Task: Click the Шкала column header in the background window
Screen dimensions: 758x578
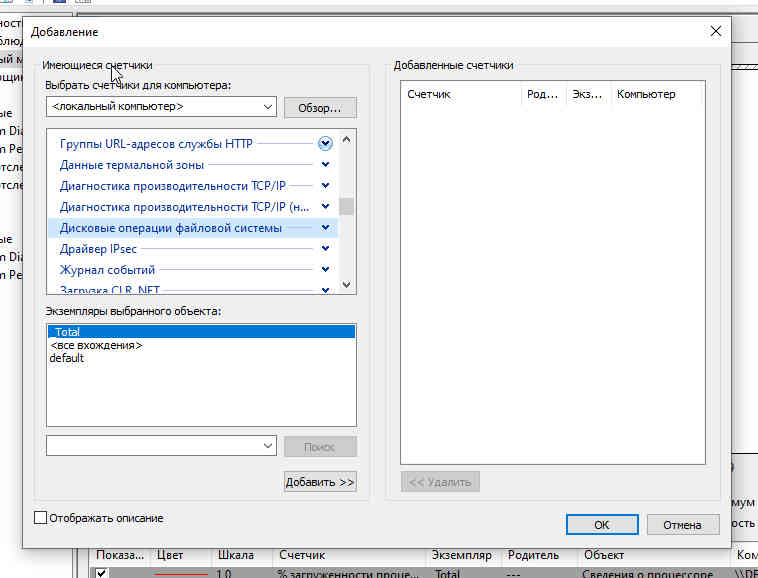Action: coord(242,555)
